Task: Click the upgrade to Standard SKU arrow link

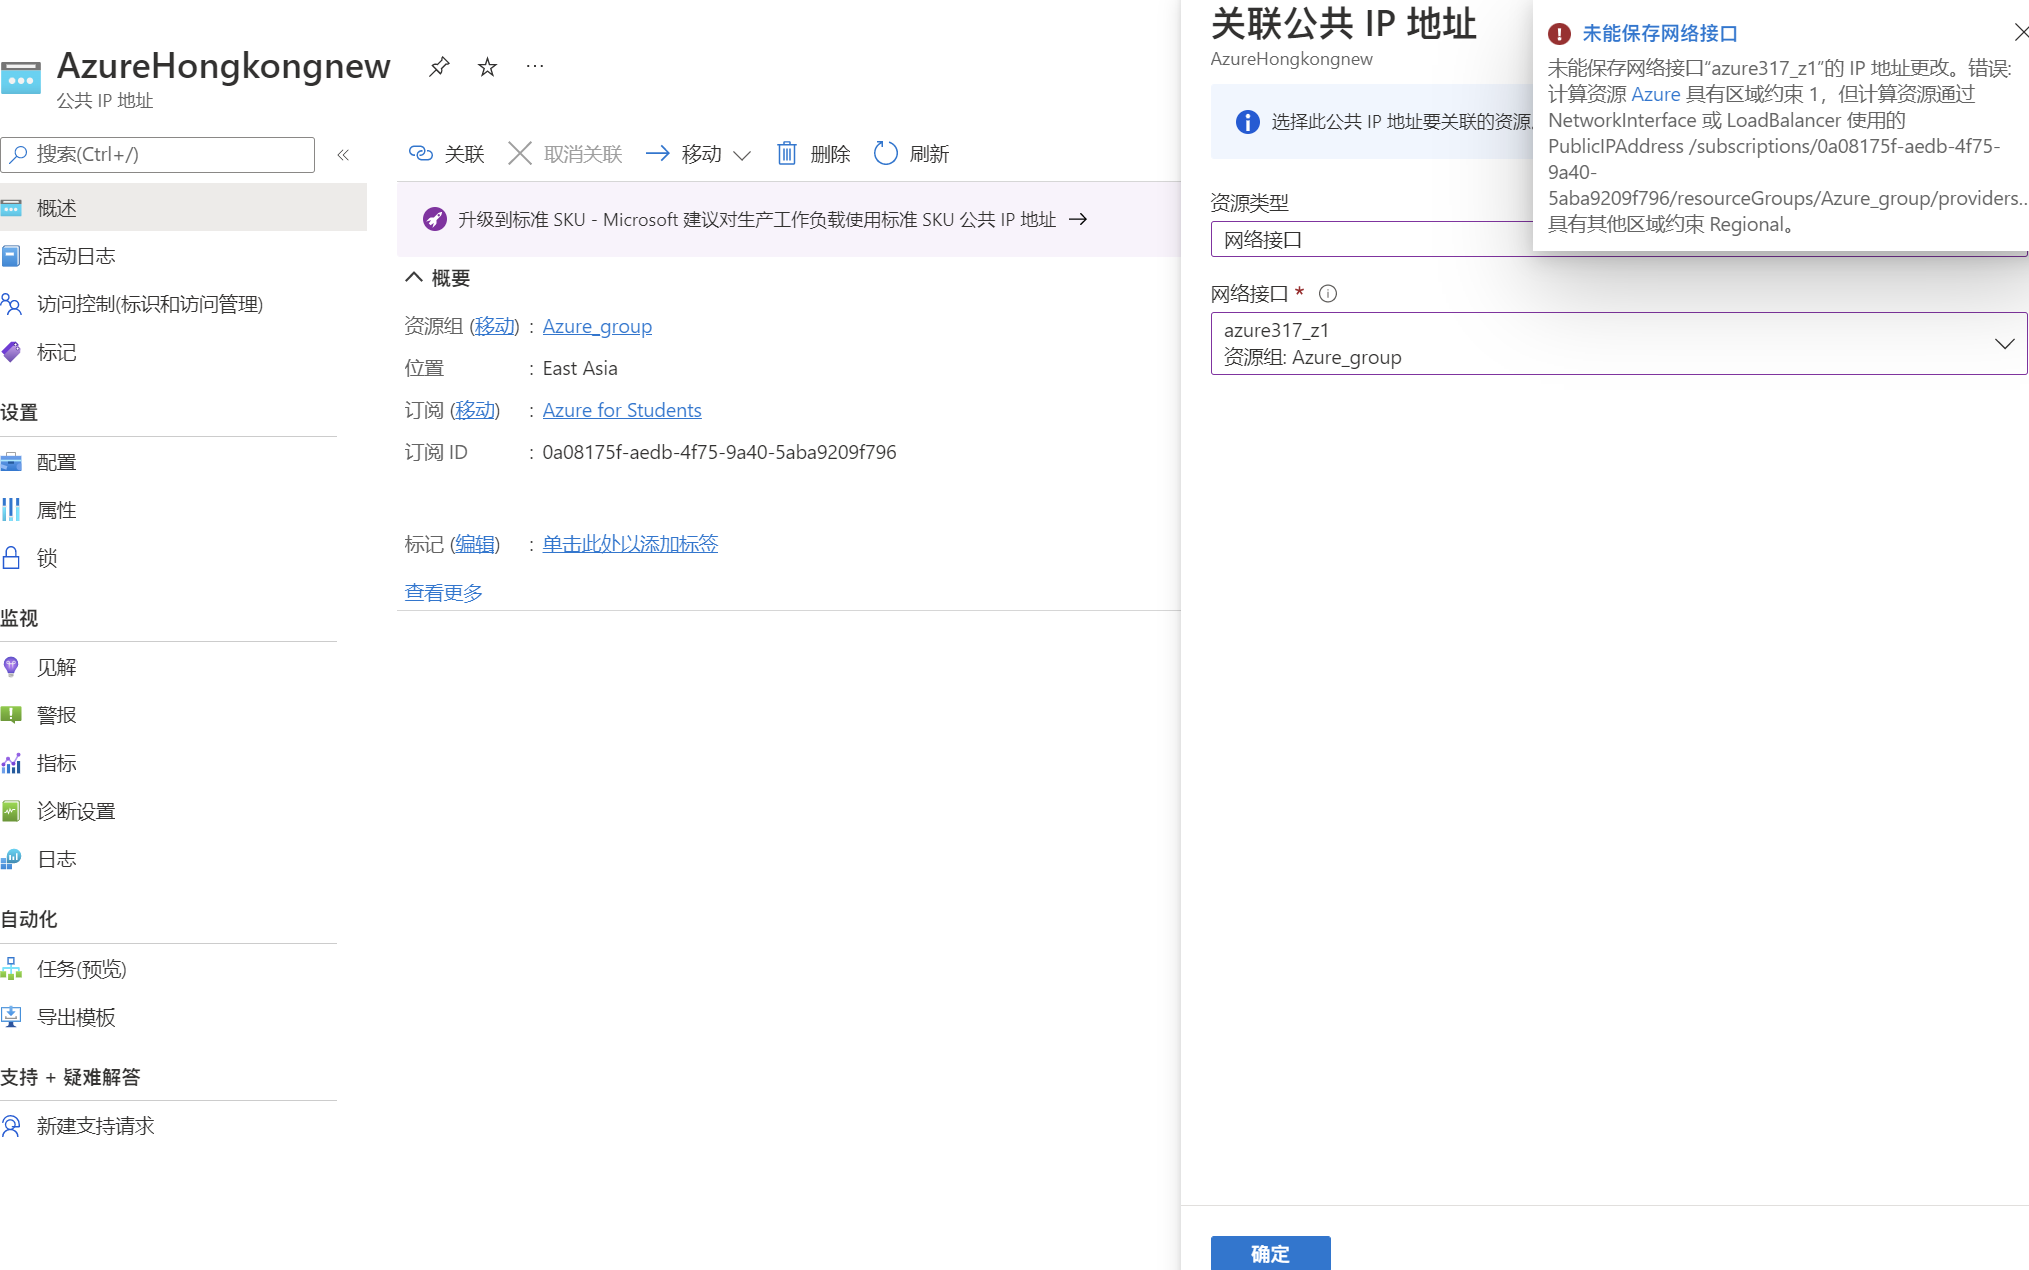Action: click(1080, 219)
